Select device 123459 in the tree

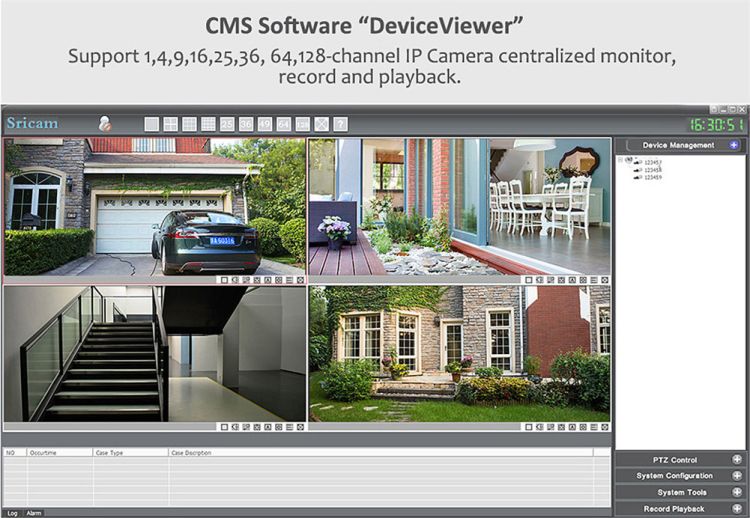coord(652,178)
